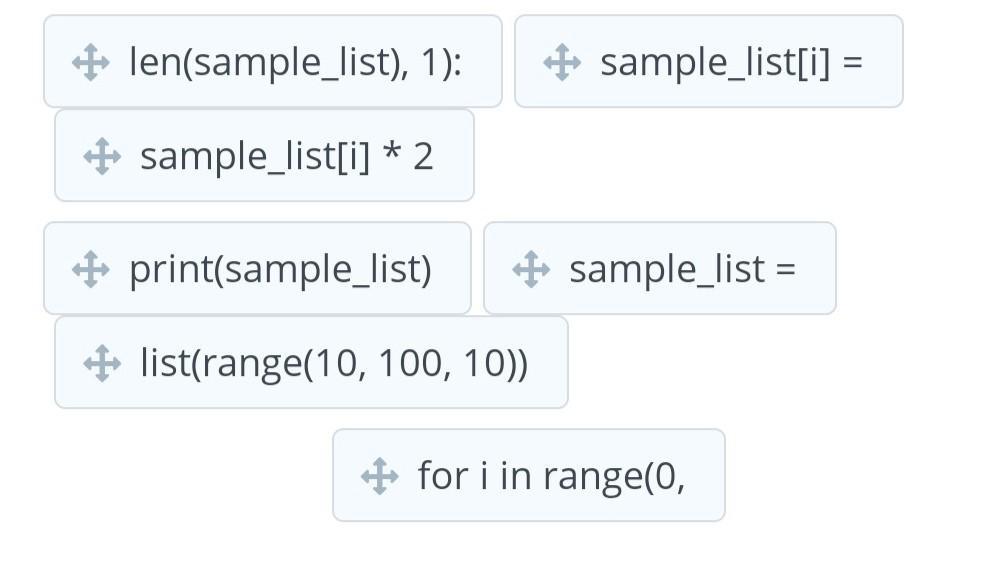Pick the for i in range(0, block
This screenshot has width=994, height=567.
click(x=529, y=475)
